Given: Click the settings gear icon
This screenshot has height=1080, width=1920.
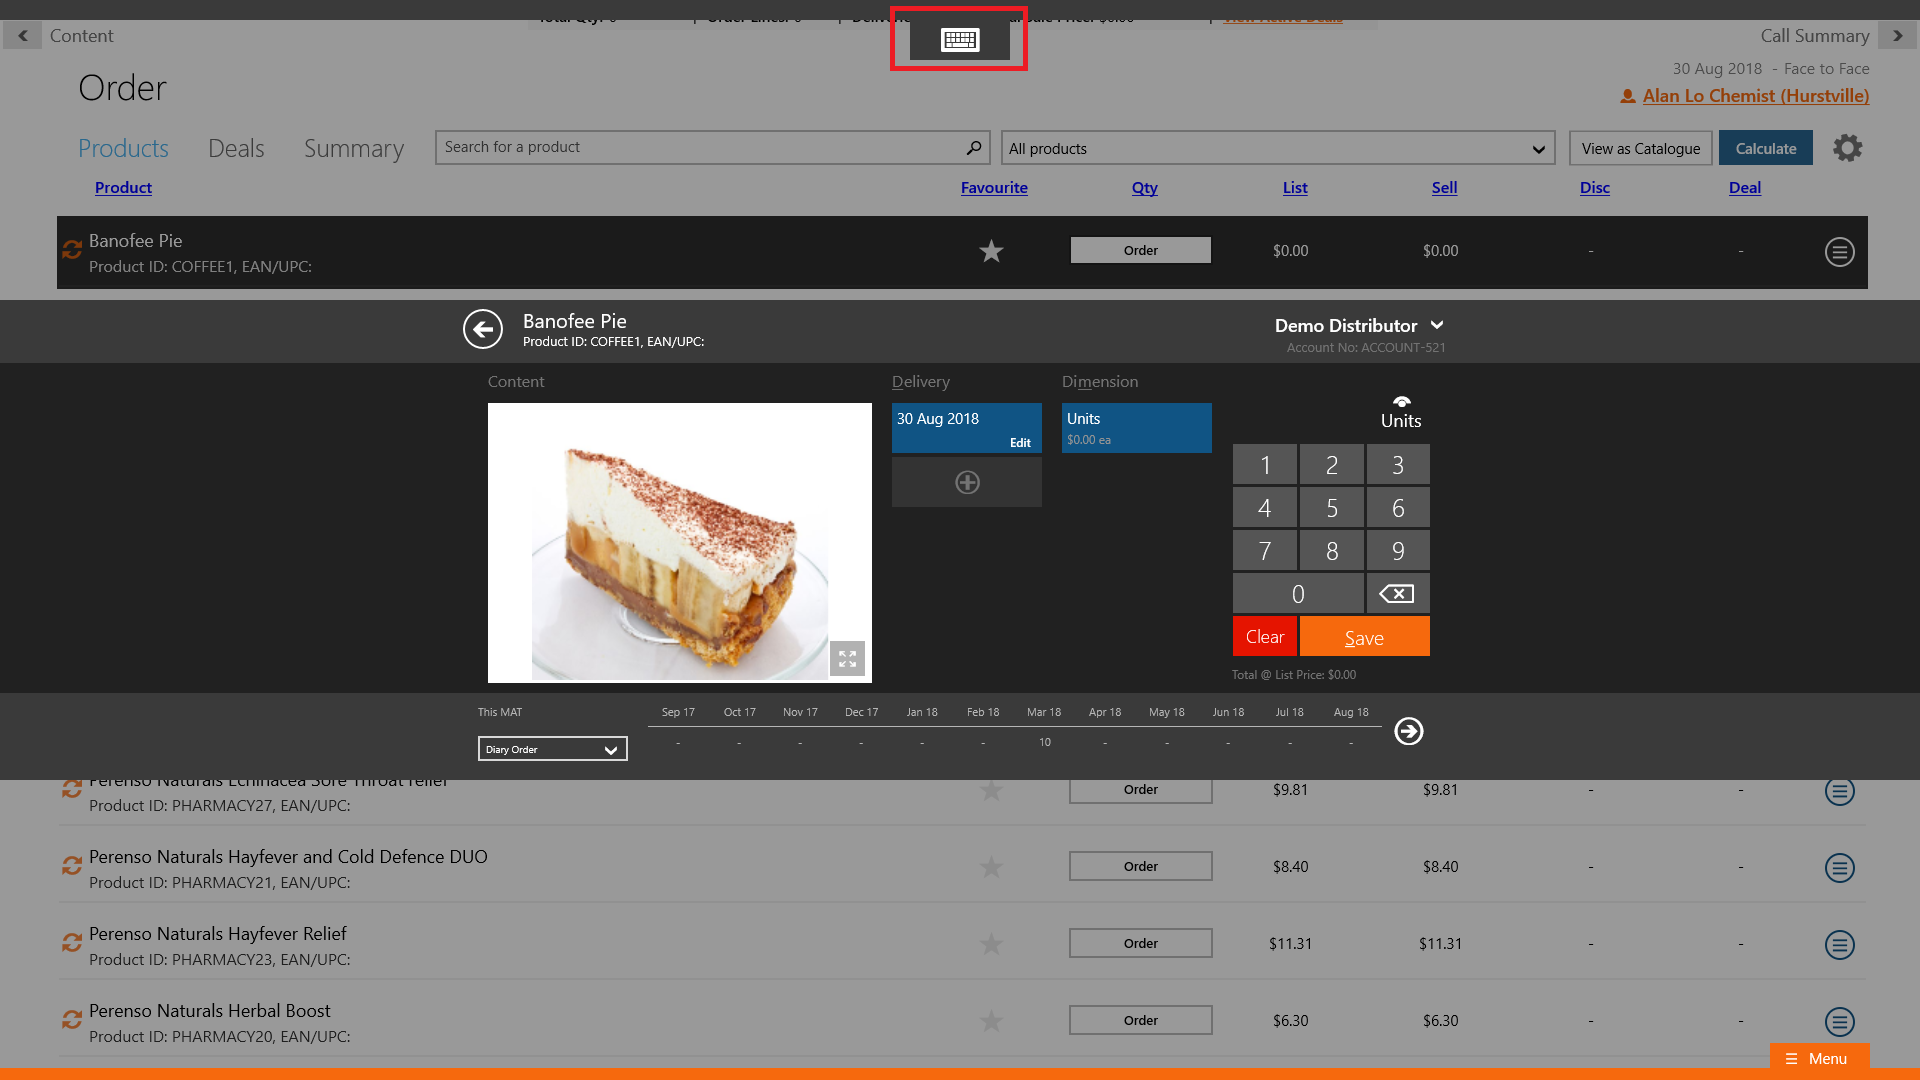Looking at the screenshot, I should tap(1847, 148).
